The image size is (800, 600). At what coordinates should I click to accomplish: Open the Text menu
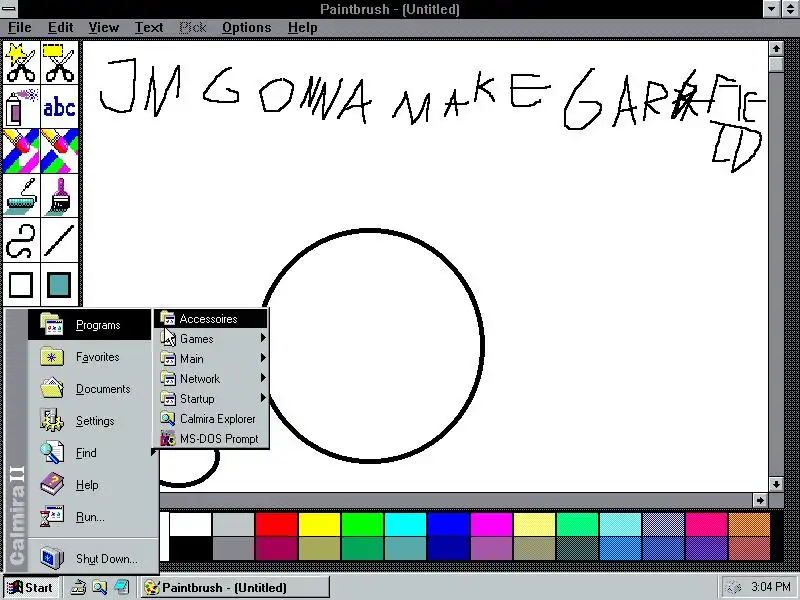pos(149,28)
